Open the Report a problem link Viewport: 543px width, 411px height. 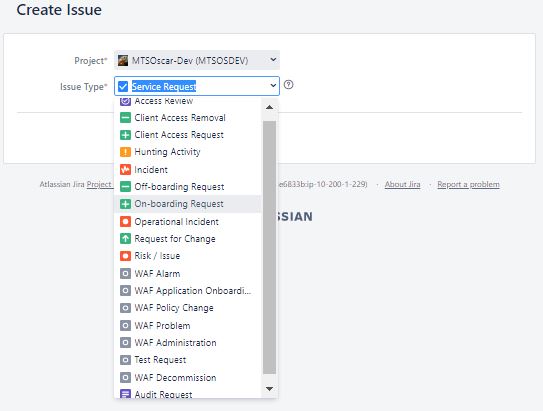[x=468, y=185]
